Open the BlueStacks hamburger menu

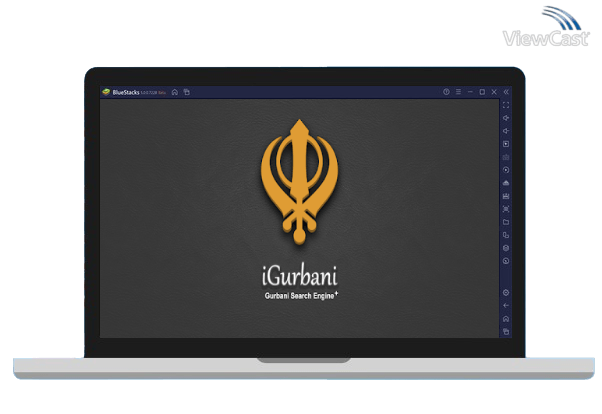coord(458,92)
